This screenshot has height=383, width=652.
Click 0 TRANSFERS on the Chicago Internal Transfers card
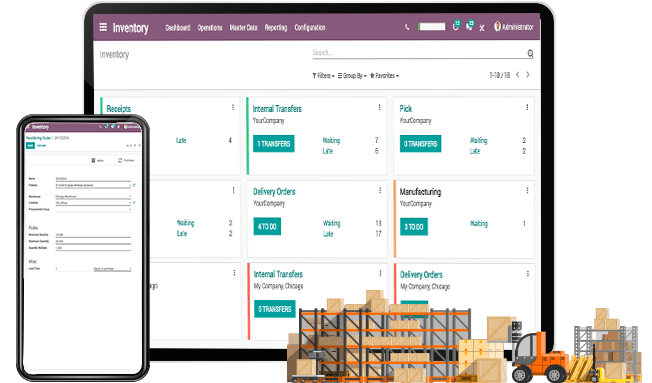(x=275, y=309)
